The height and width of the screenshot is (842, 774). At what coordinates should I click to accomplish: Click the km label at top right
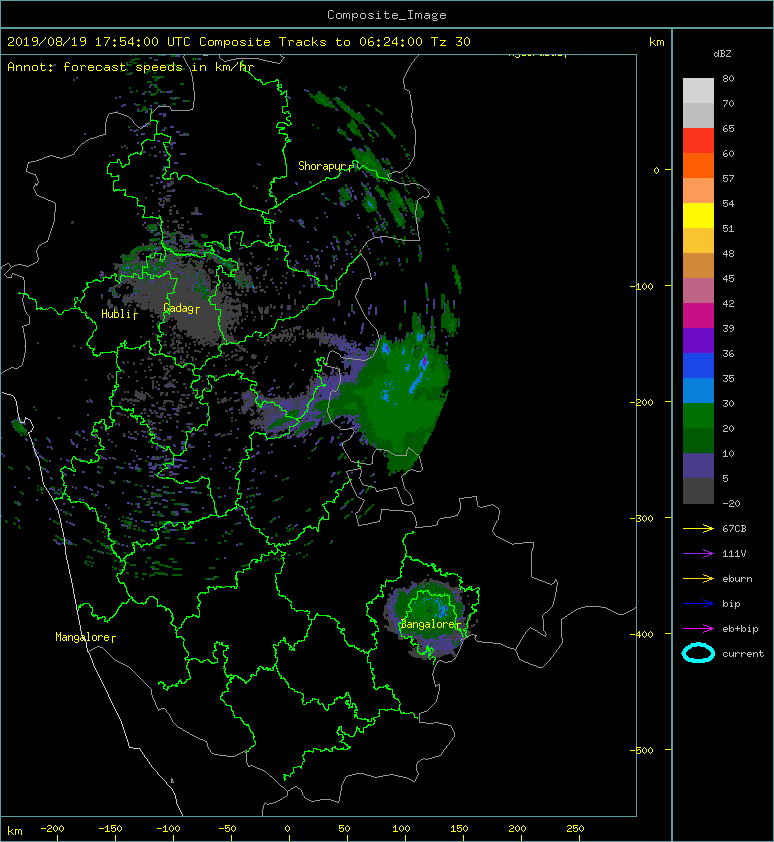point(657,42)
